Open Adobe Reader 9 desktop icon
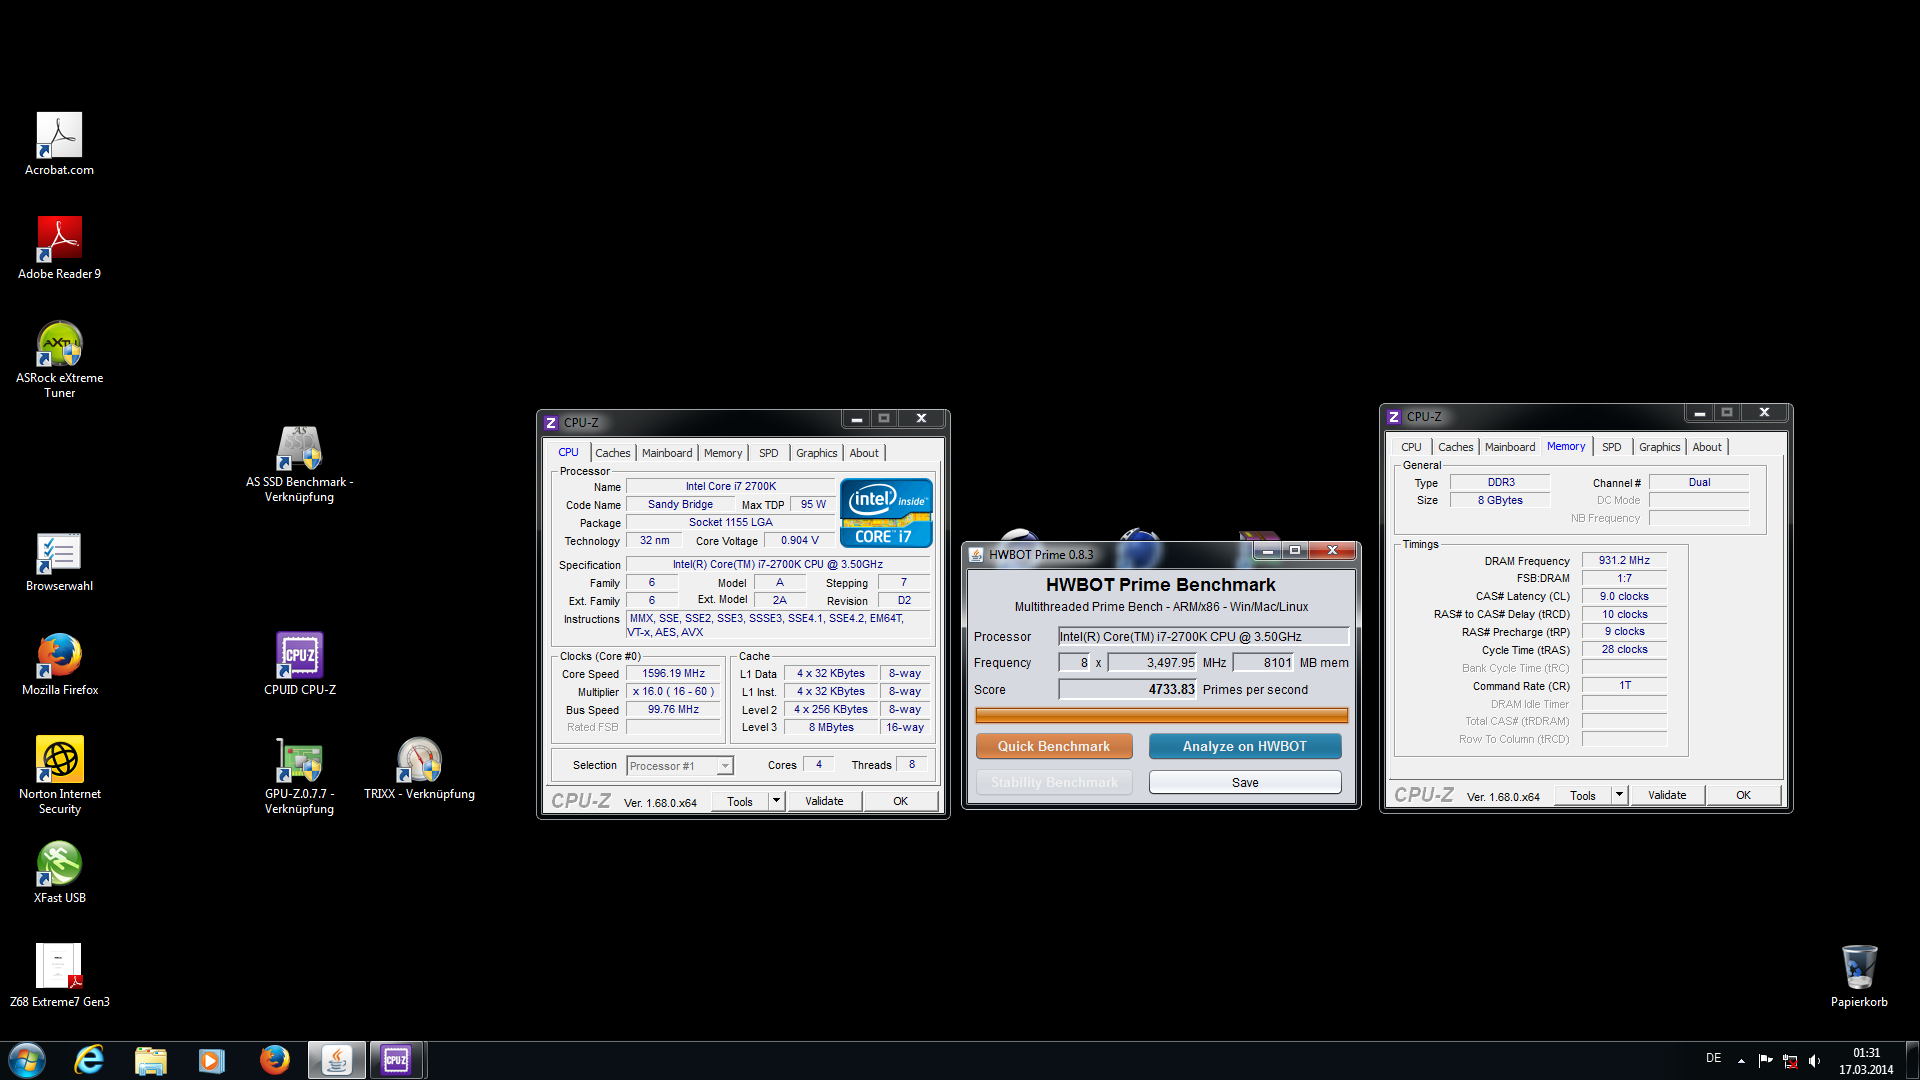The height and width of the screenshot is (1080, 1920). click(59, 248)
